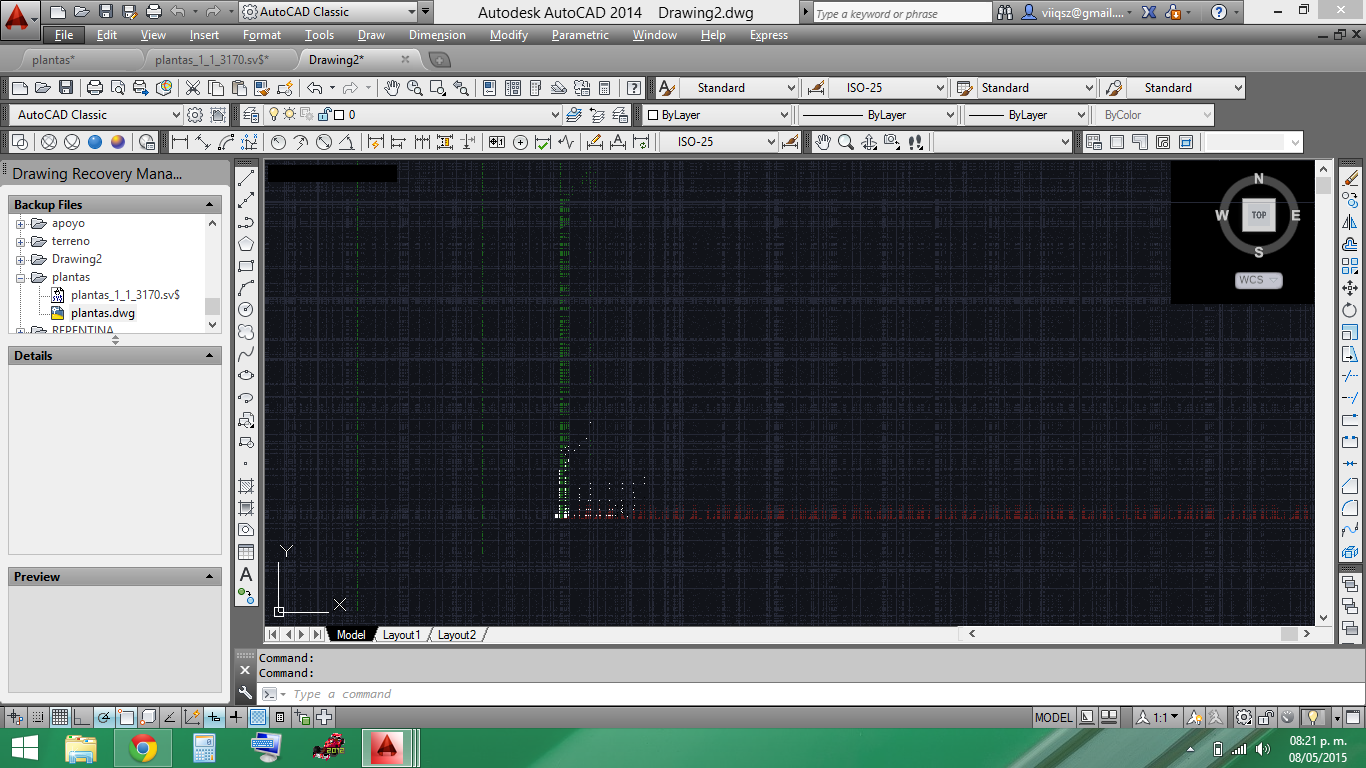Click the command line wrench customize icon

[x=246, y=693]
